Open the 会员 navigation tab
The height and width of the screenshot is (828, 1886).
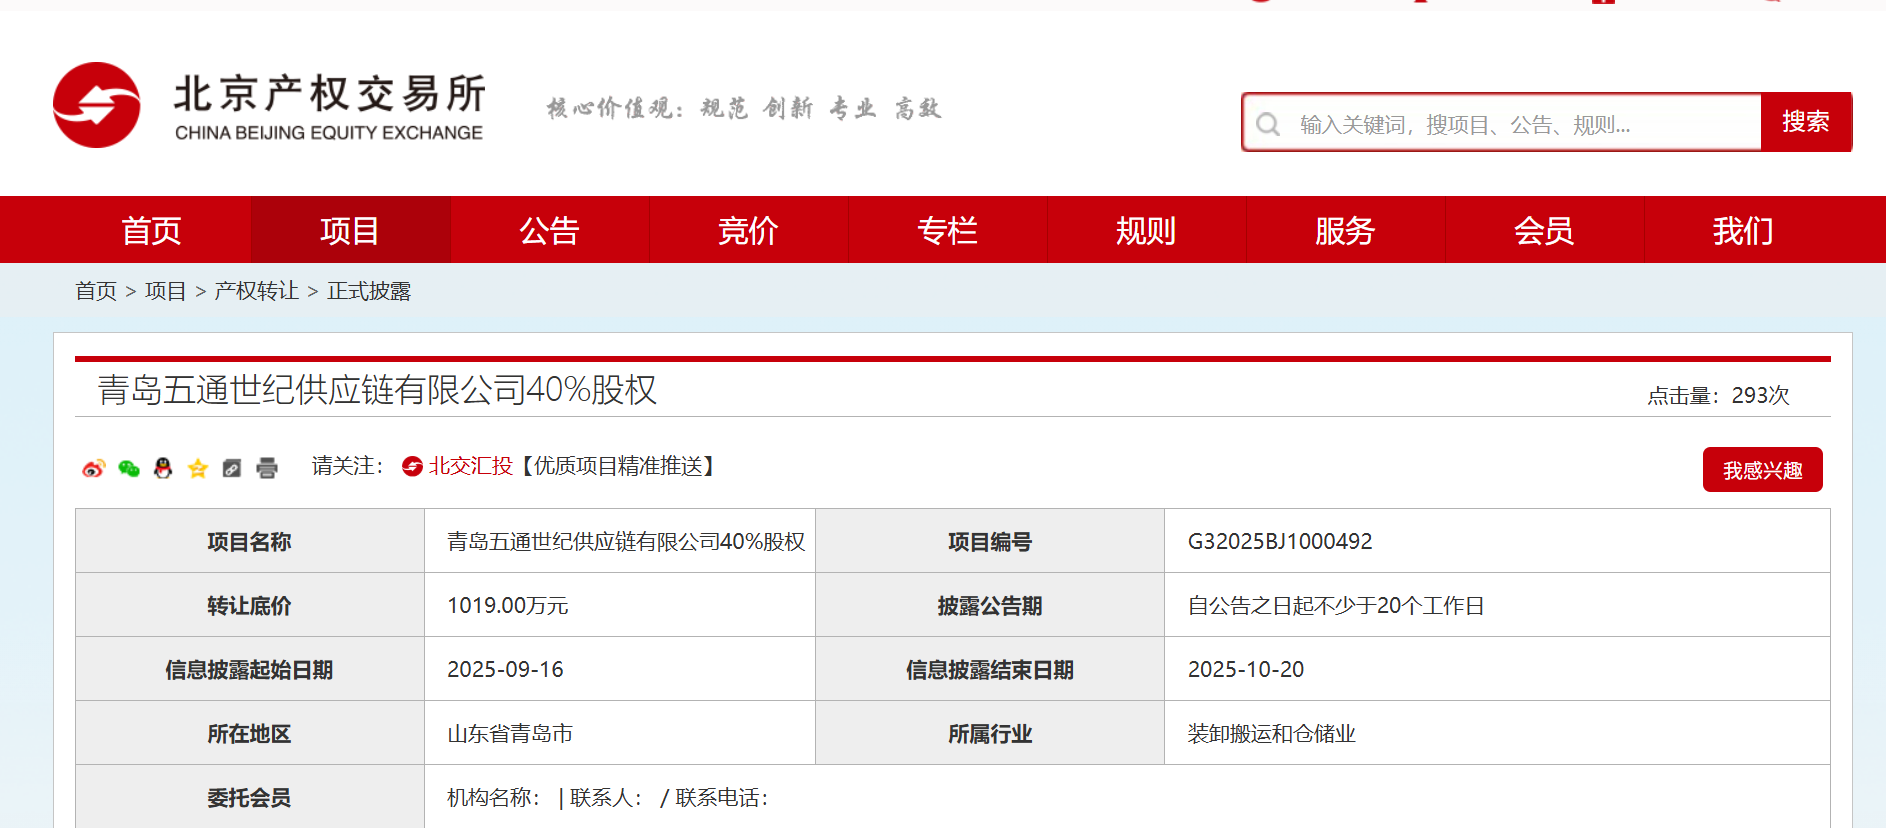click(x=1544, y=230)
